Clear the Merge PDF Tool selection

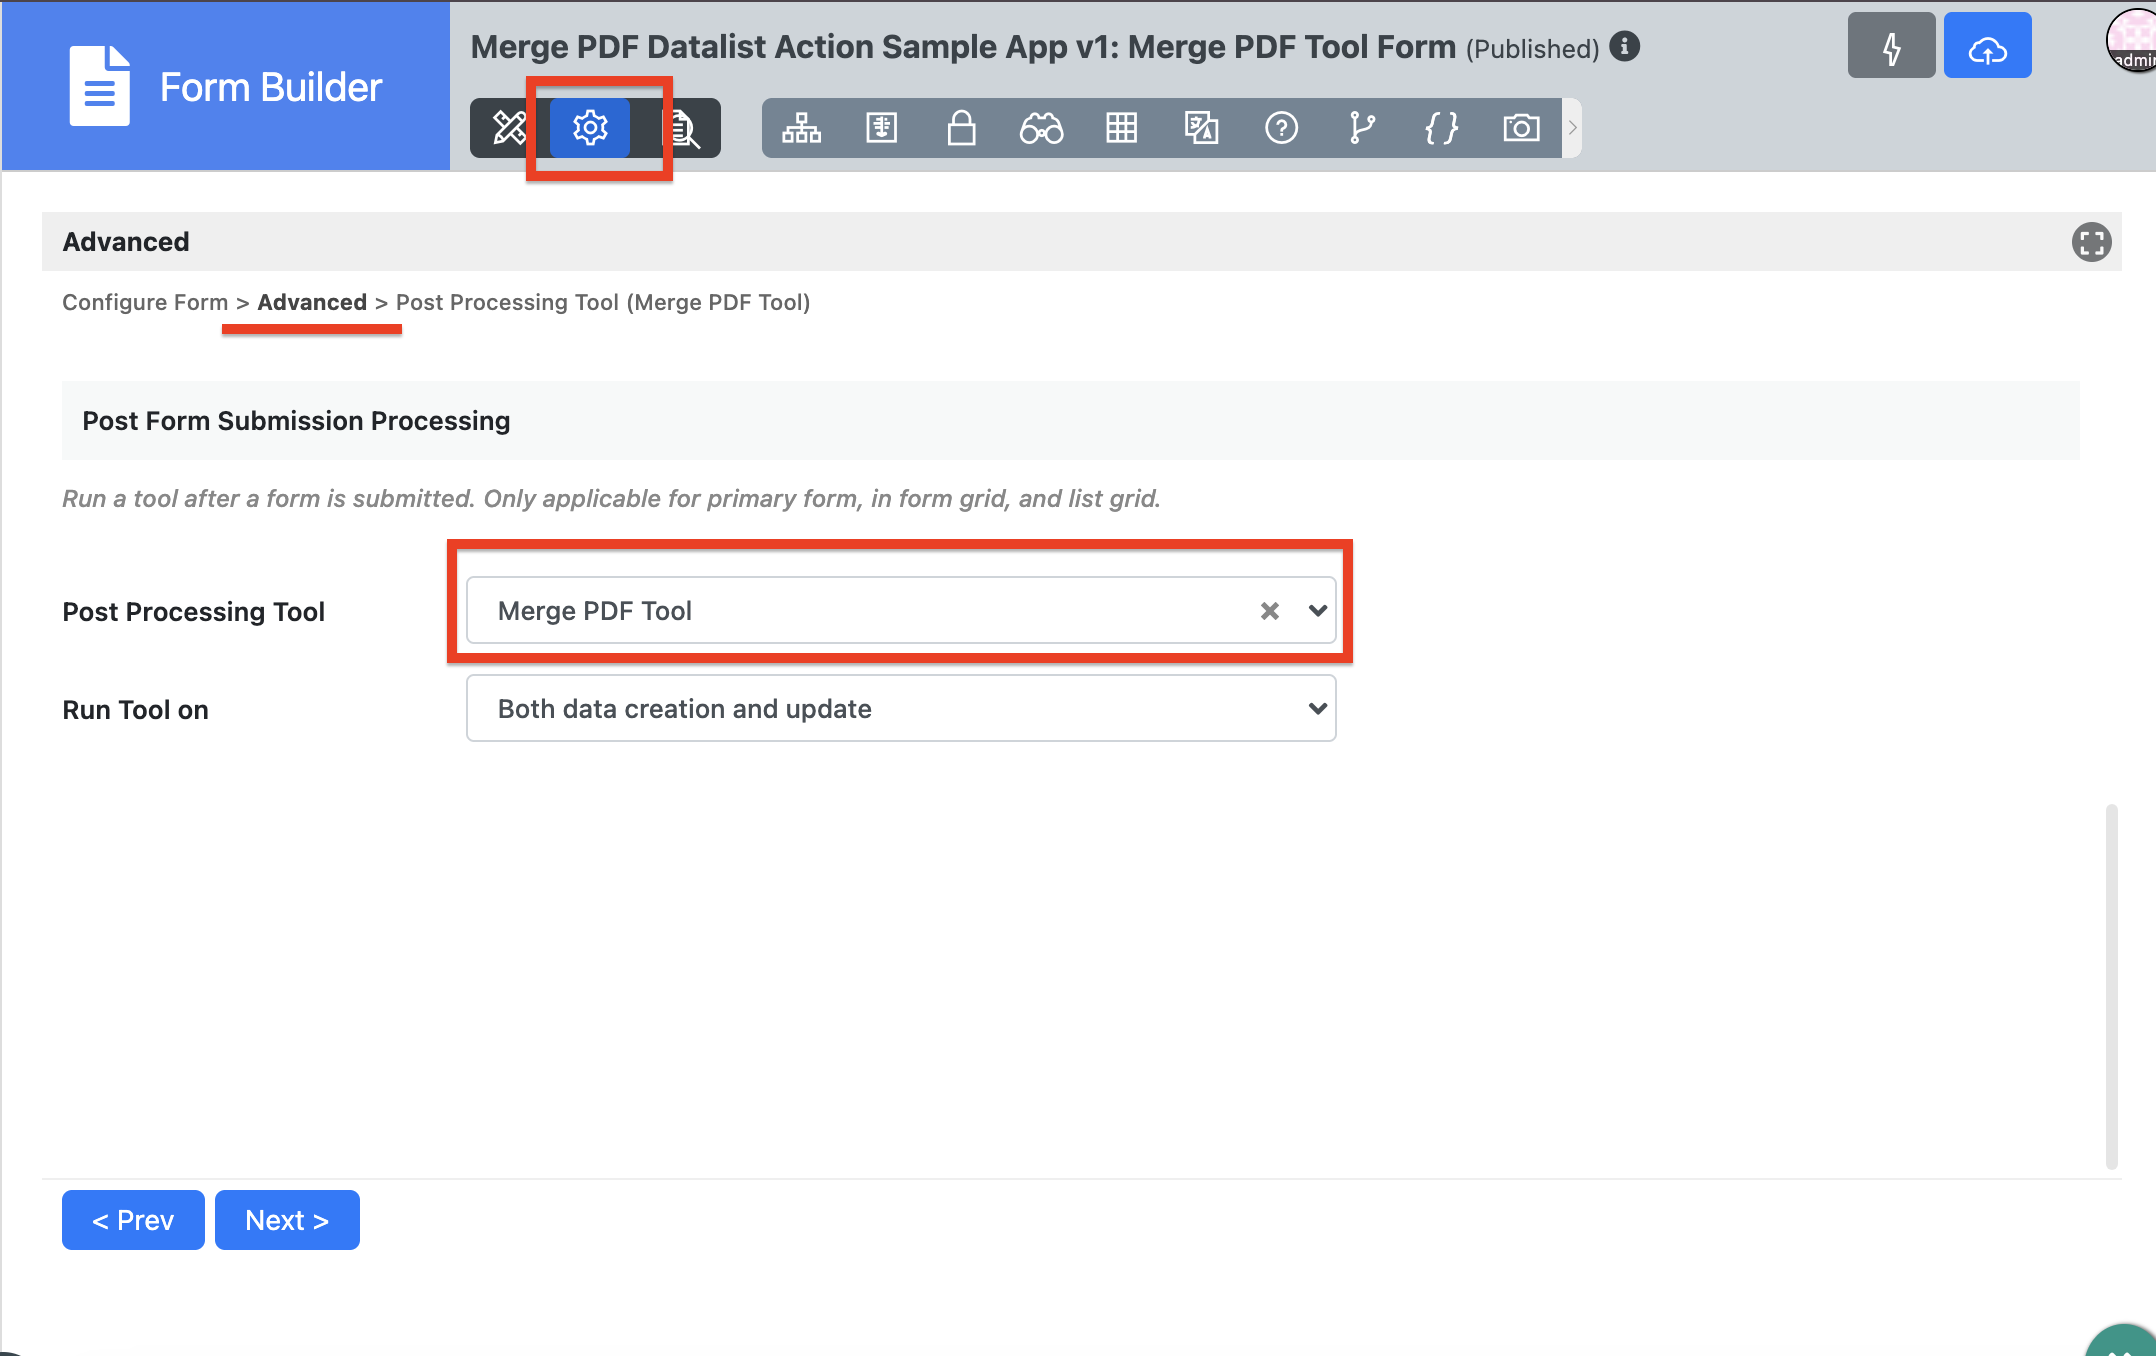pos(1269,610)
